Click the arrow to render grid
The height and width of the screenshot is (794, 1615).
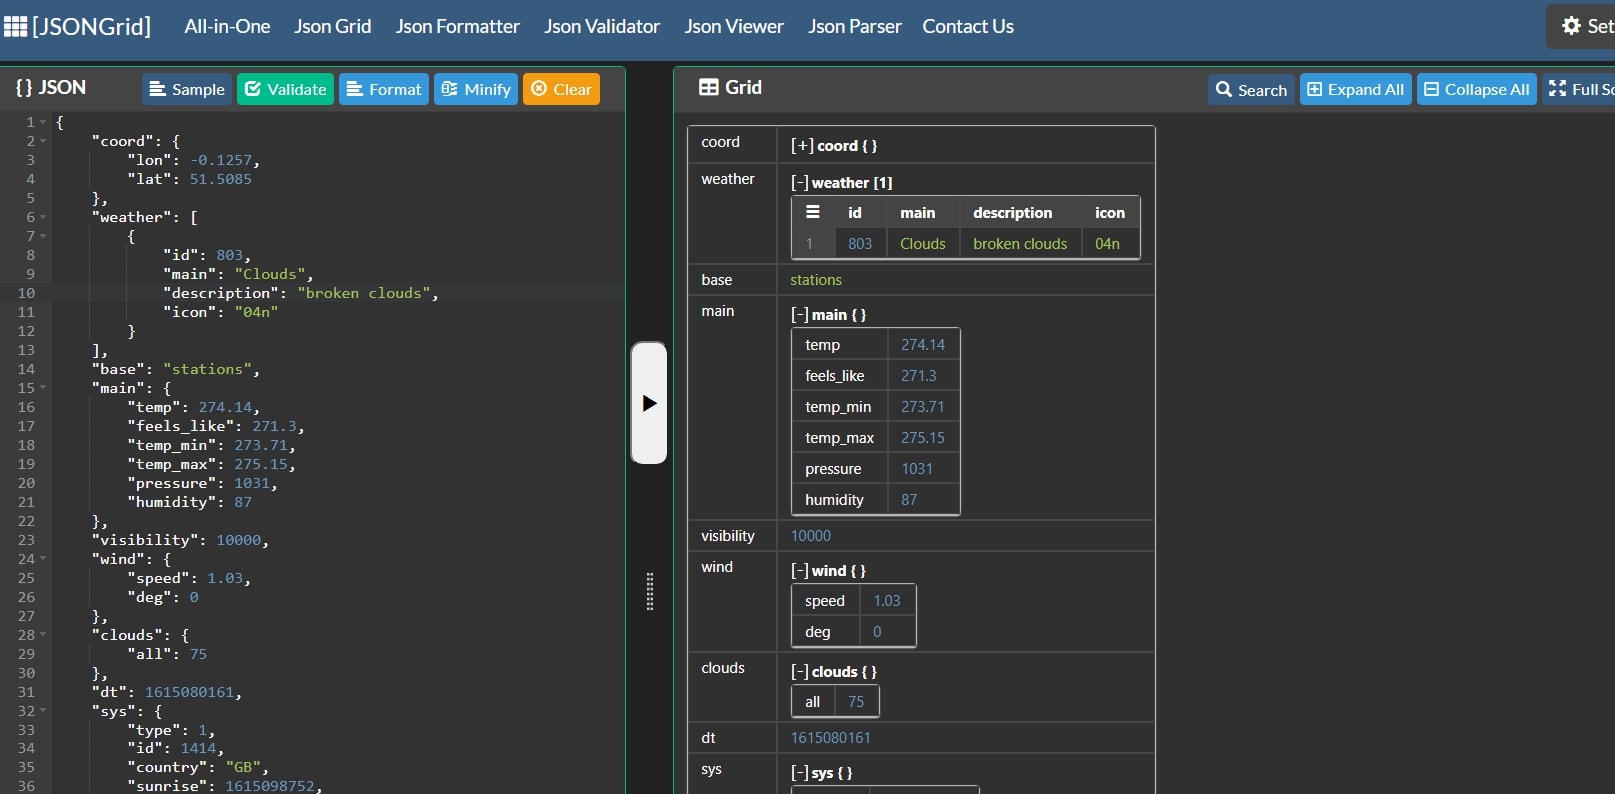pos(649,403)
